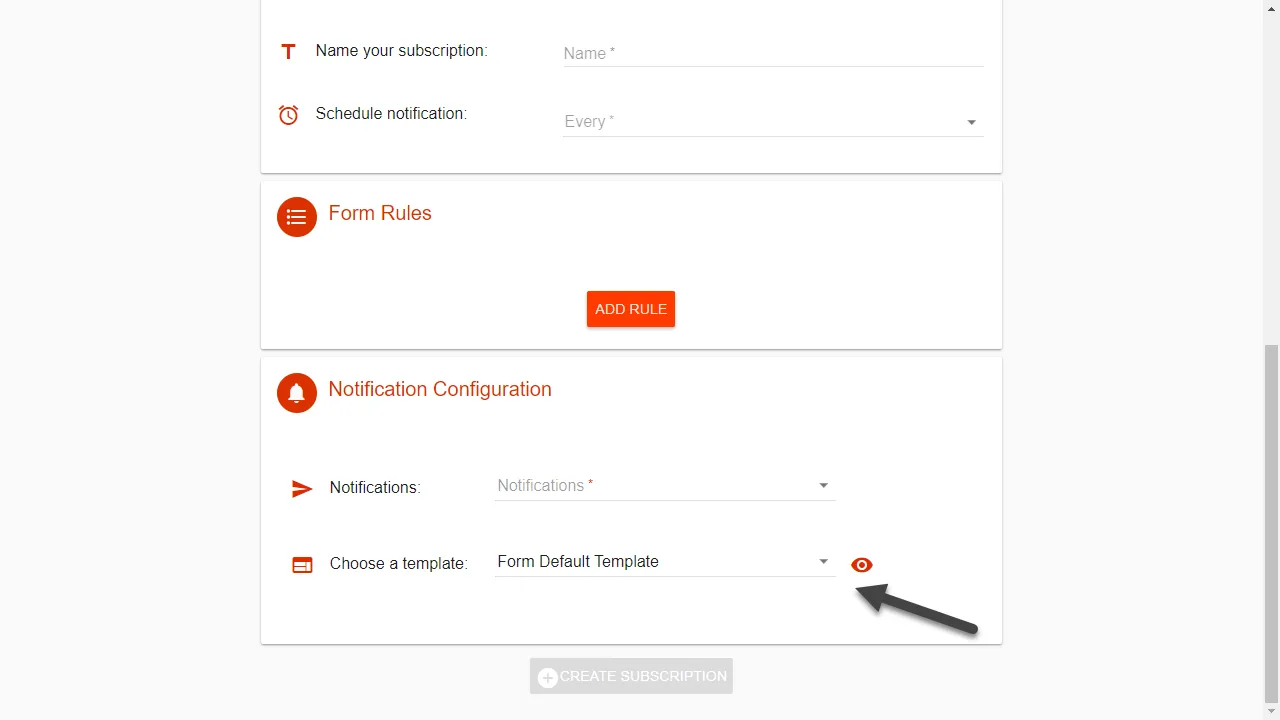The height and width of the screenshot is (720, 1280).
Task: Open the Every schedule dropdown
Action: (x=774, y=122)
